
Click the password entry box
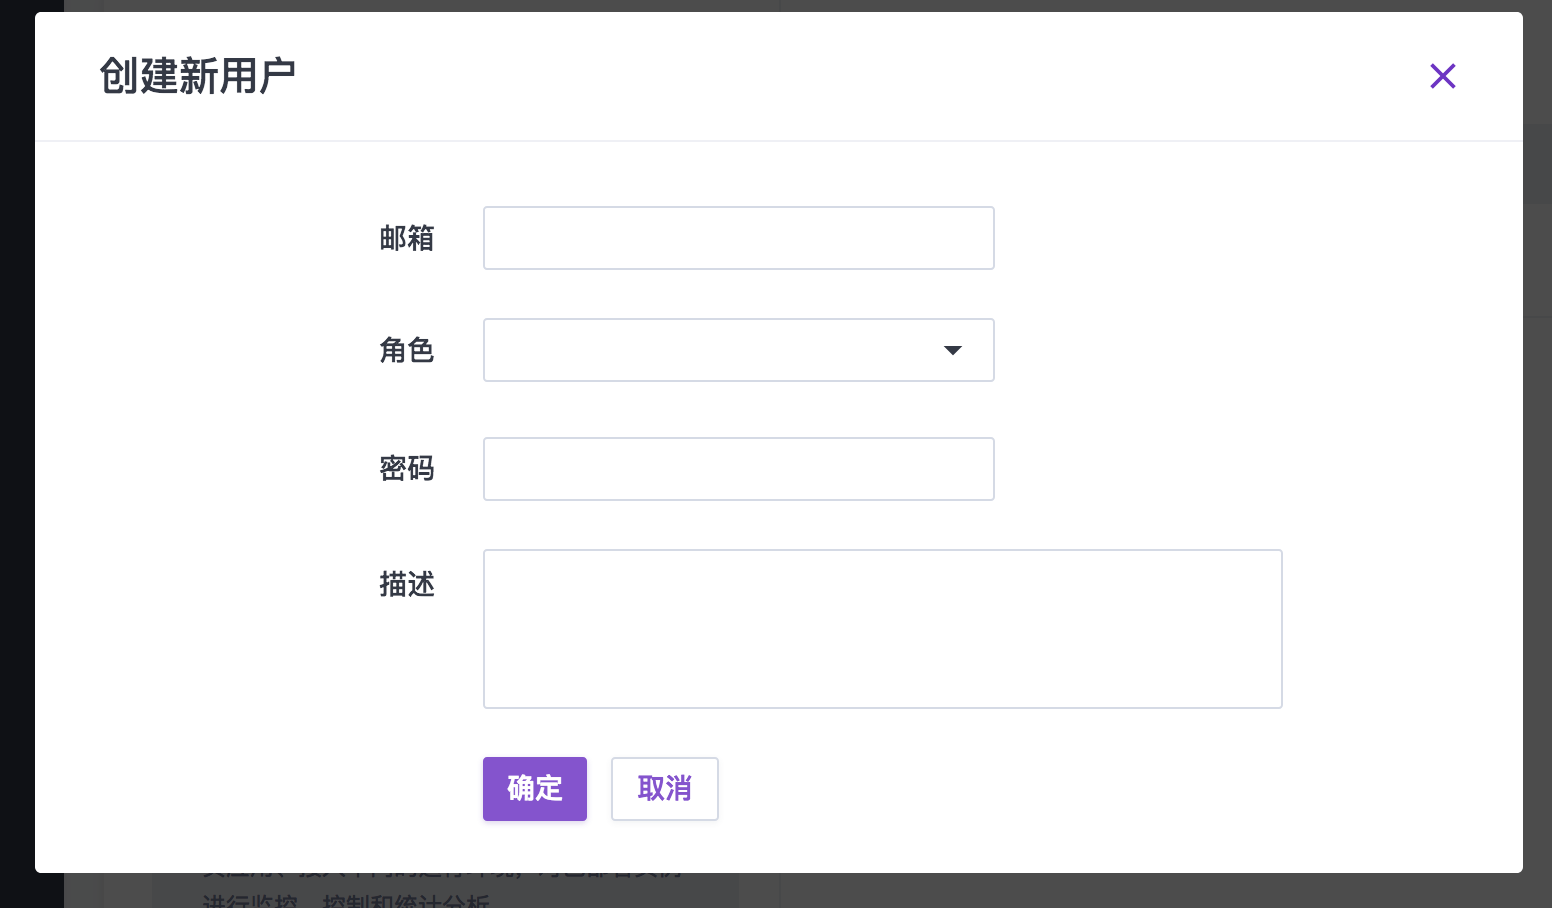[738, 468]
